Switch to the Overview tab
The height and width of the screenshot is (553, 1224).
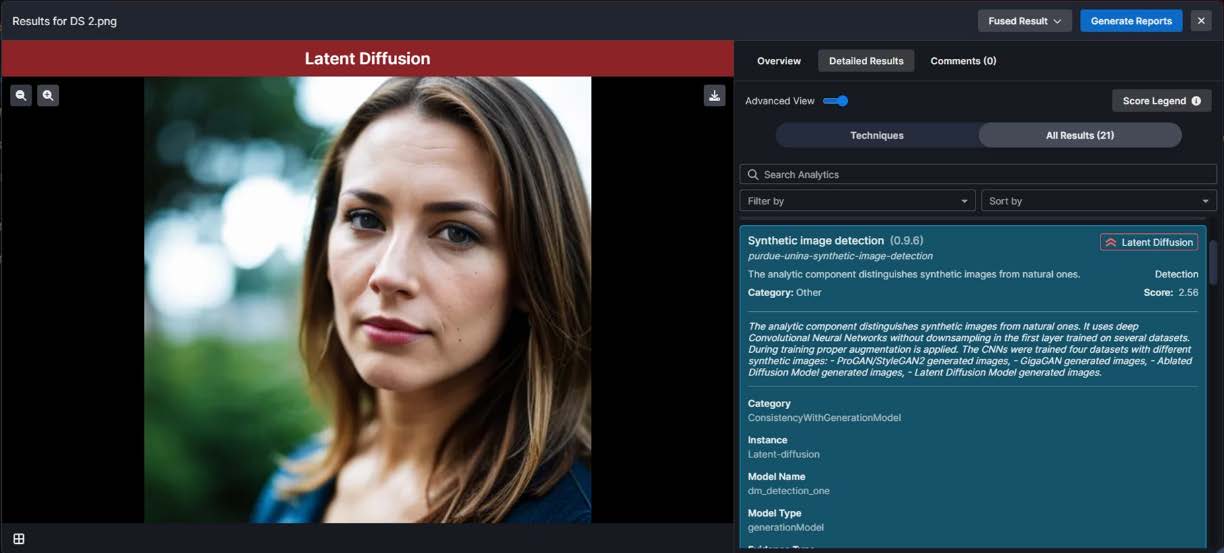tap(778, 61)
